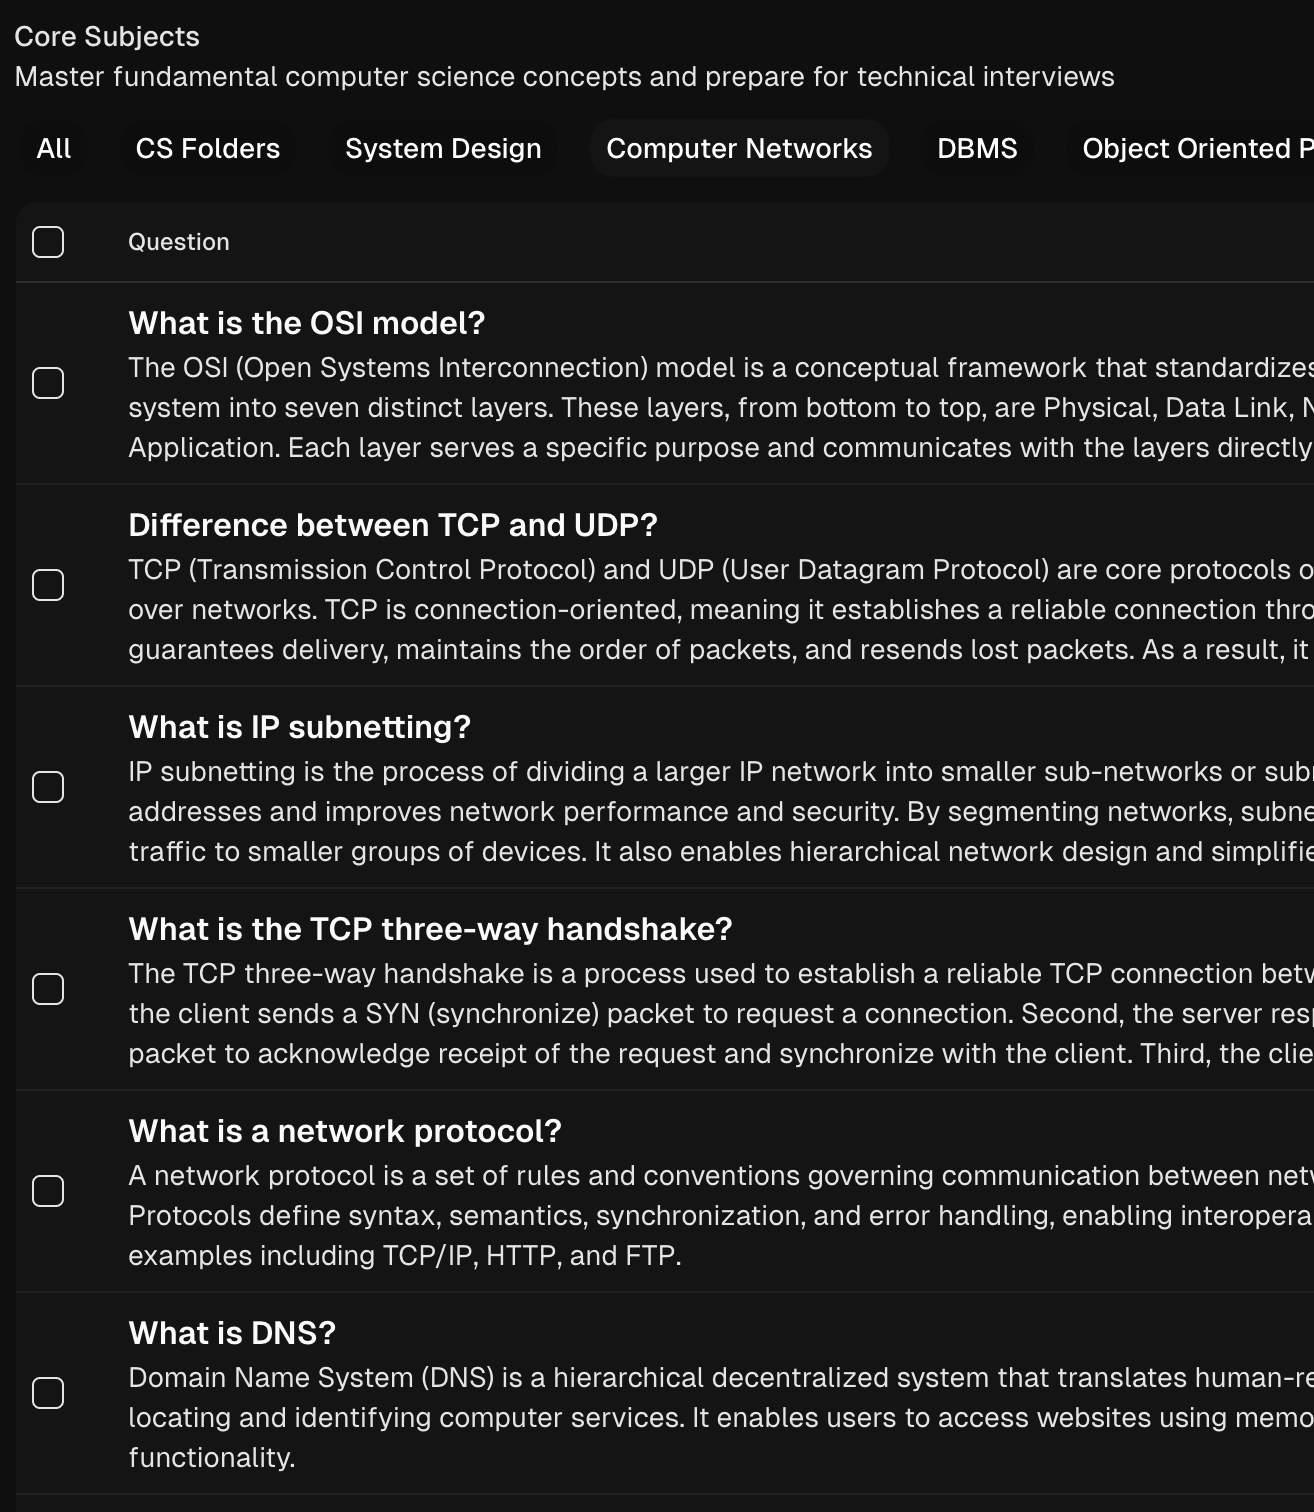
Task: Select the checkbox beside What is DNS
Action: pos(48,1393)
